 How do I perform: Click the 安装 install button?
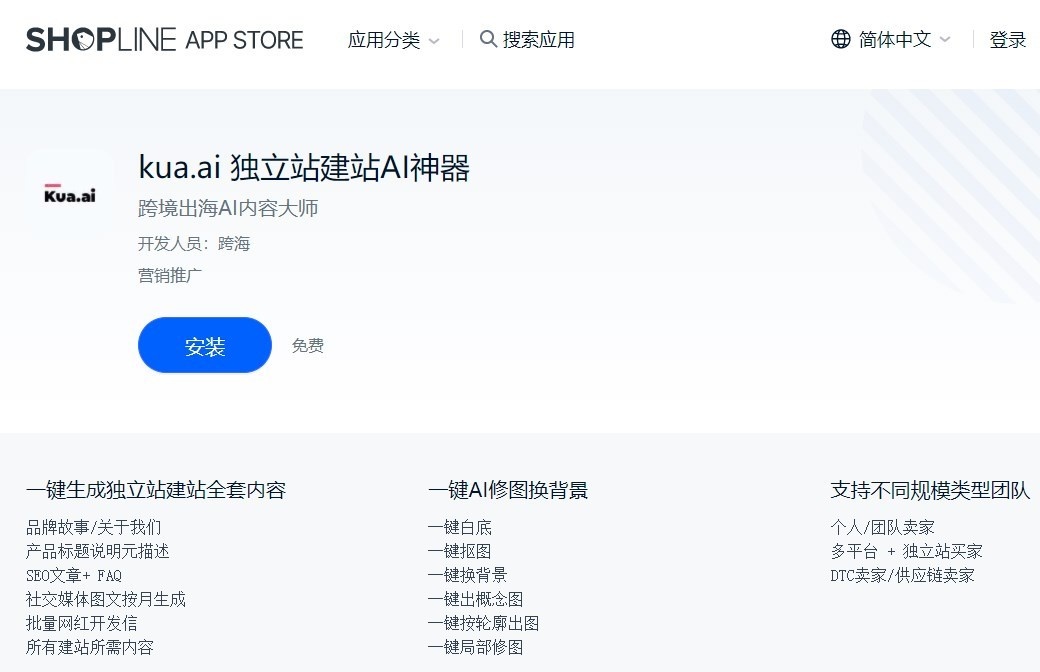click(x=204, y=344)
